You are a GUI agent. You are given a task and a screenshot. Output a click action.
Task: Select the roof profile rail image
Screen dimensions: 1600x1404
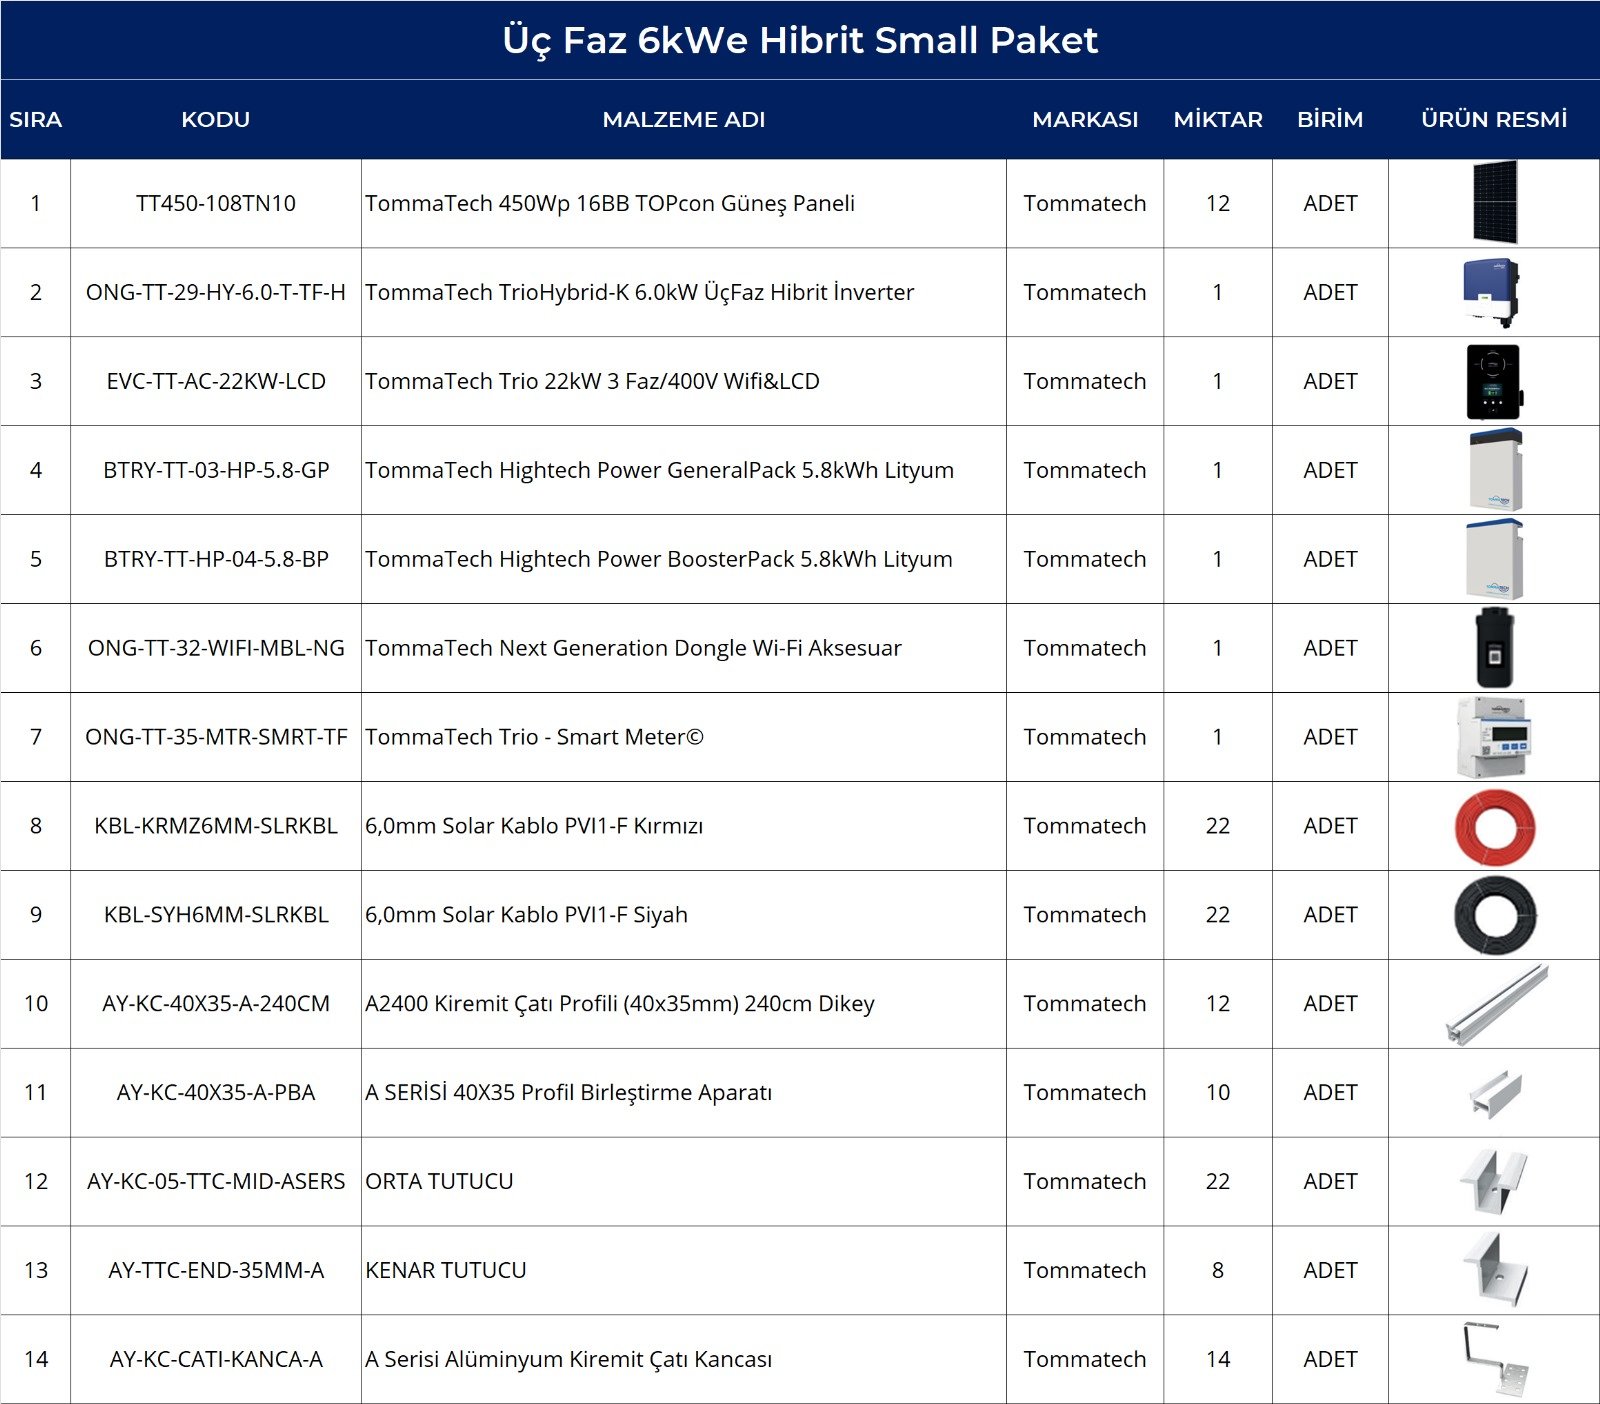1496,1004
